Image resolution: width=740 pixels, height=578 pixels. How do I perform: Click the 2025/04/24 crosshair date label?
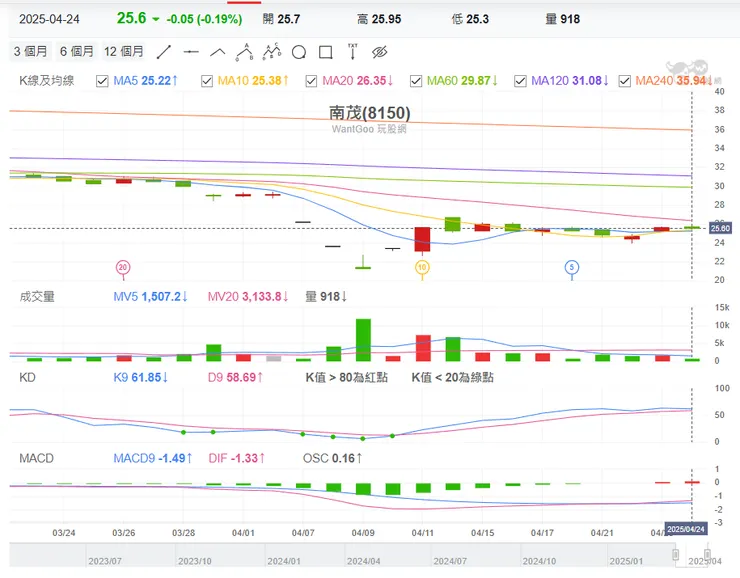coord(686,529)
